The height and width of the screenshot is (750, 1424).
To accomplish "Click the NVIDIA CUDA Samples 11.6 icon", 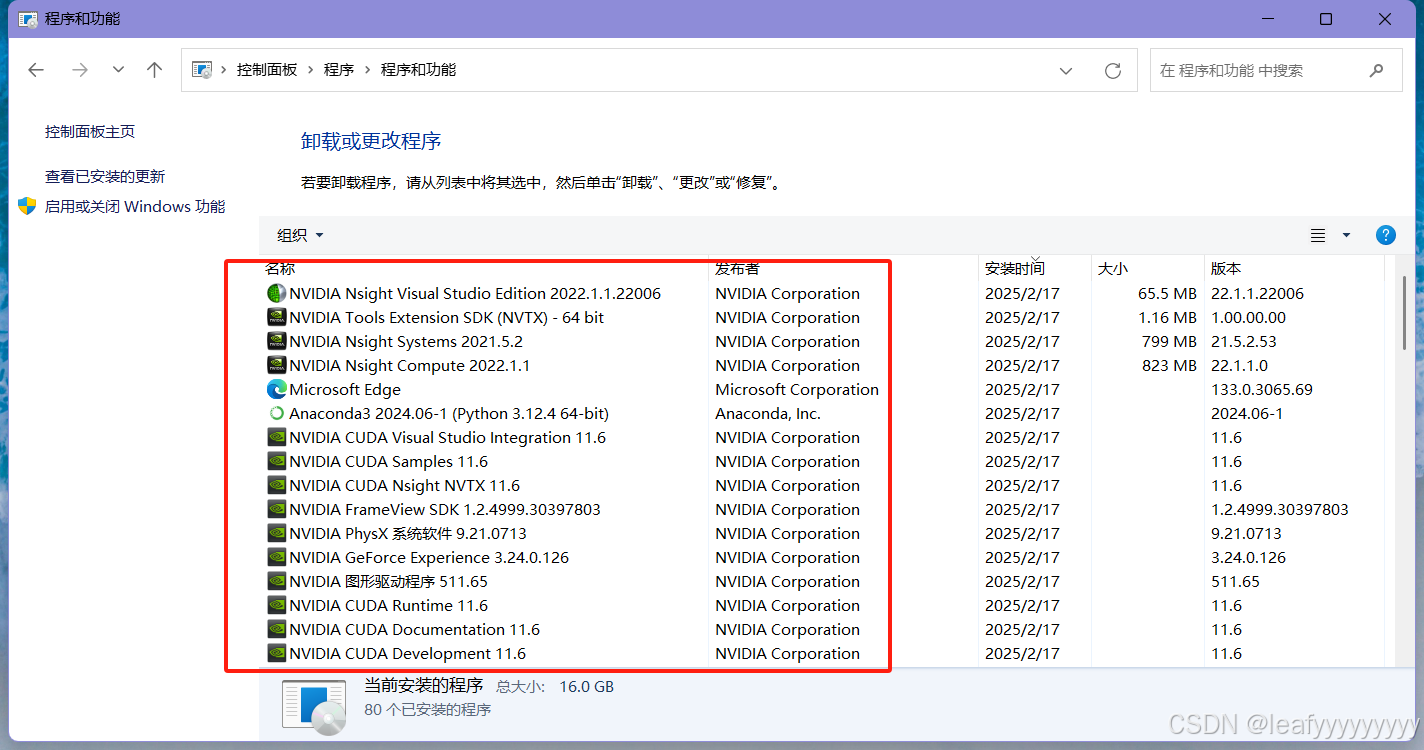I will click(277, 461).
